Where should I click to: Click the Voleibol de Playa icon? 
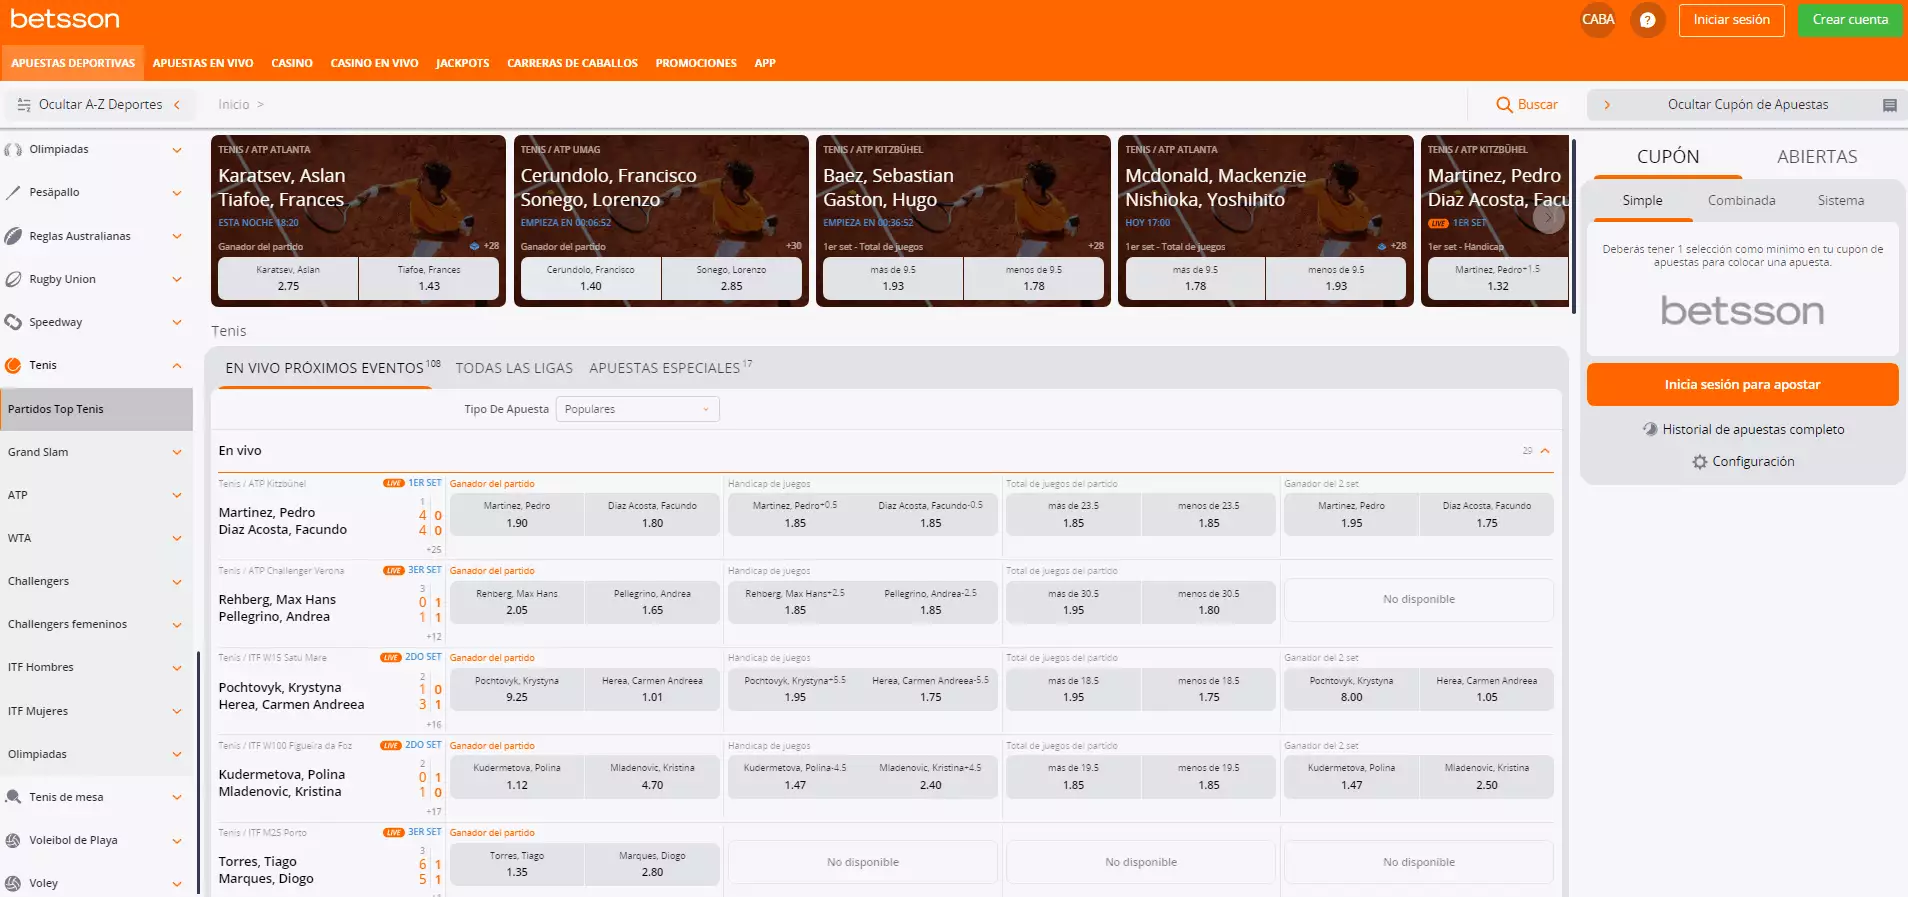tap(13, 841)
